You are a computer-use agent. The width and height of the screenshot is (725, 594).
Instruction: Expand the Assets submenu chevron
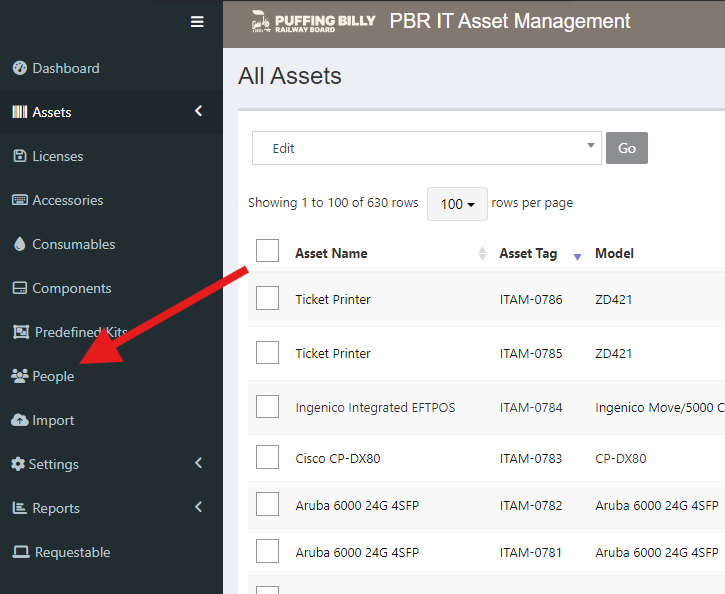pos(198,111)
